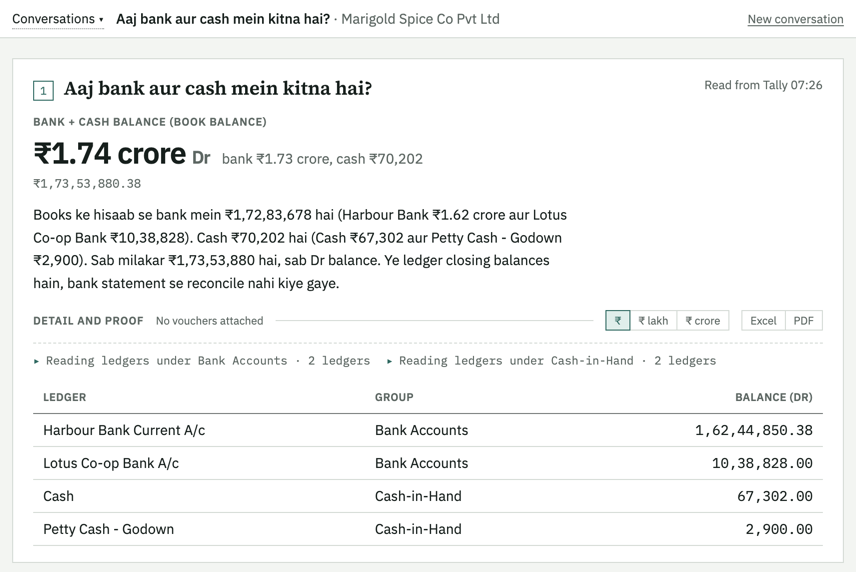This screenshot has height=572, width=856.
Task: Select the Petty Cash - Godown ledger
Action: (109, 529)
